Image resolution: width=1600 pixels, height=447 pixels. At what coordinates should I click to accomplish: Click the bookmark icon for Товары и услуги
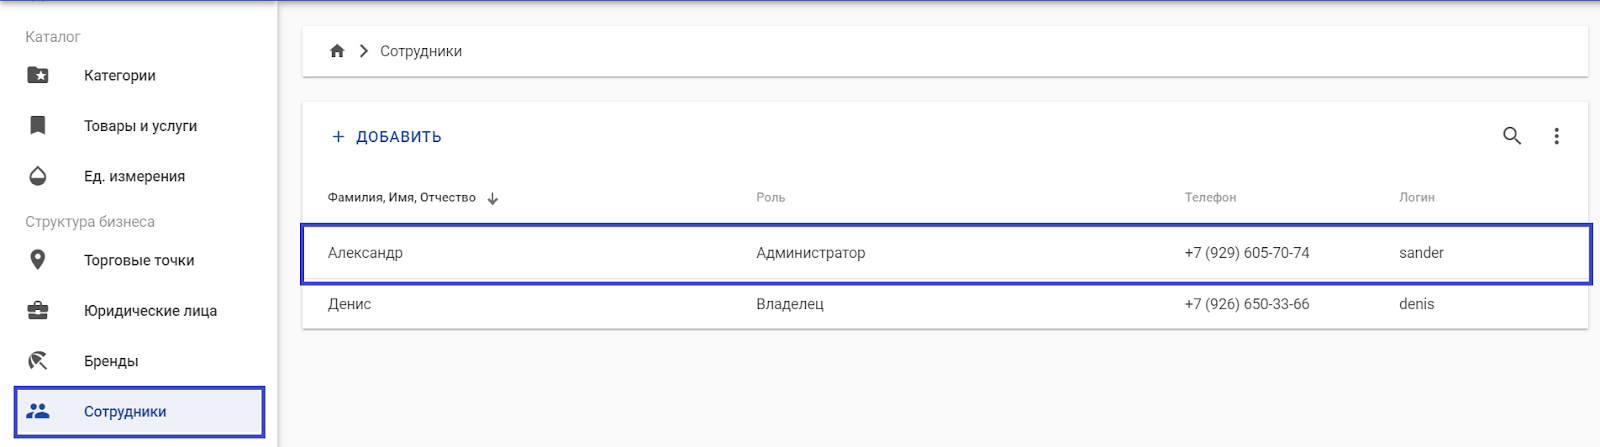[x=38, y=125]
